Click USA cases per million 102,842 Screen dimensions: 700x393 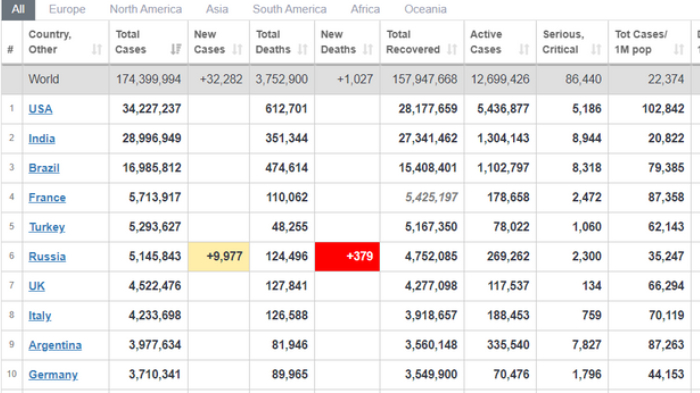663,109
